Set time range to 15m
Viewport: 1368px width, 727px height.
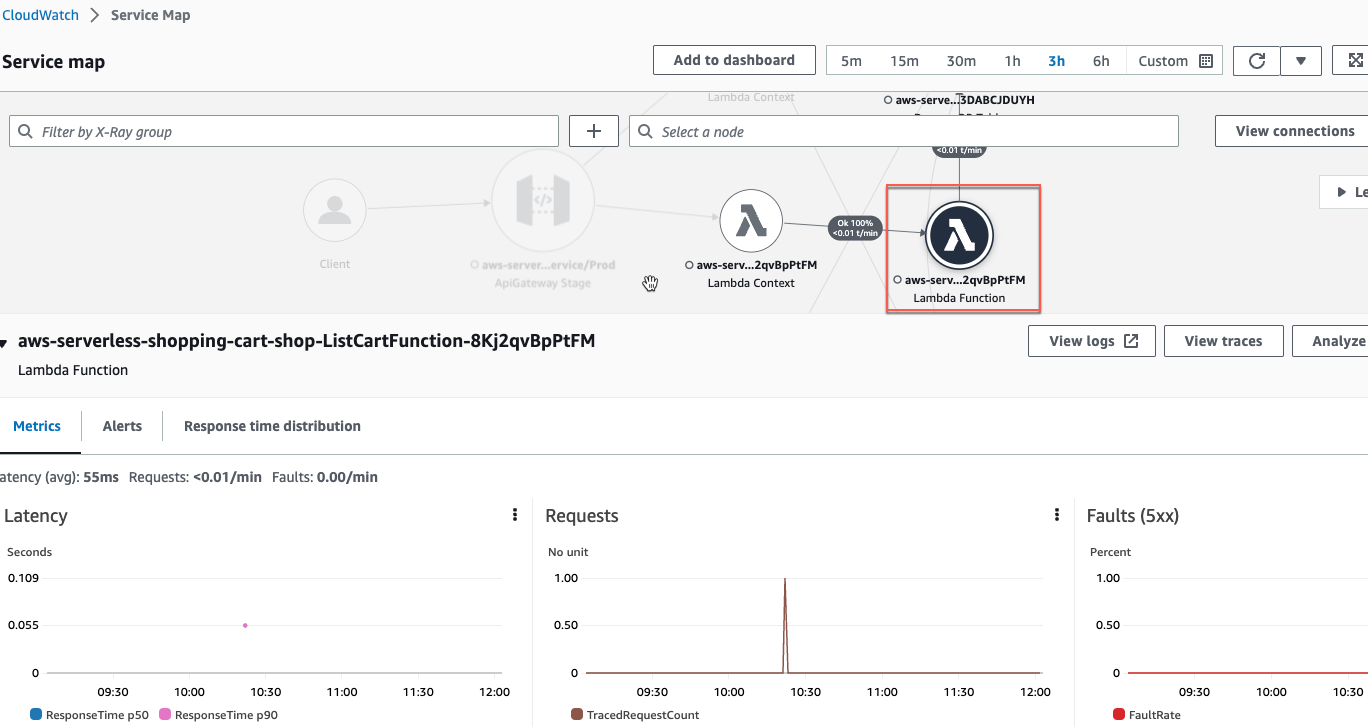pyautogui.click(x=904, y=61)
